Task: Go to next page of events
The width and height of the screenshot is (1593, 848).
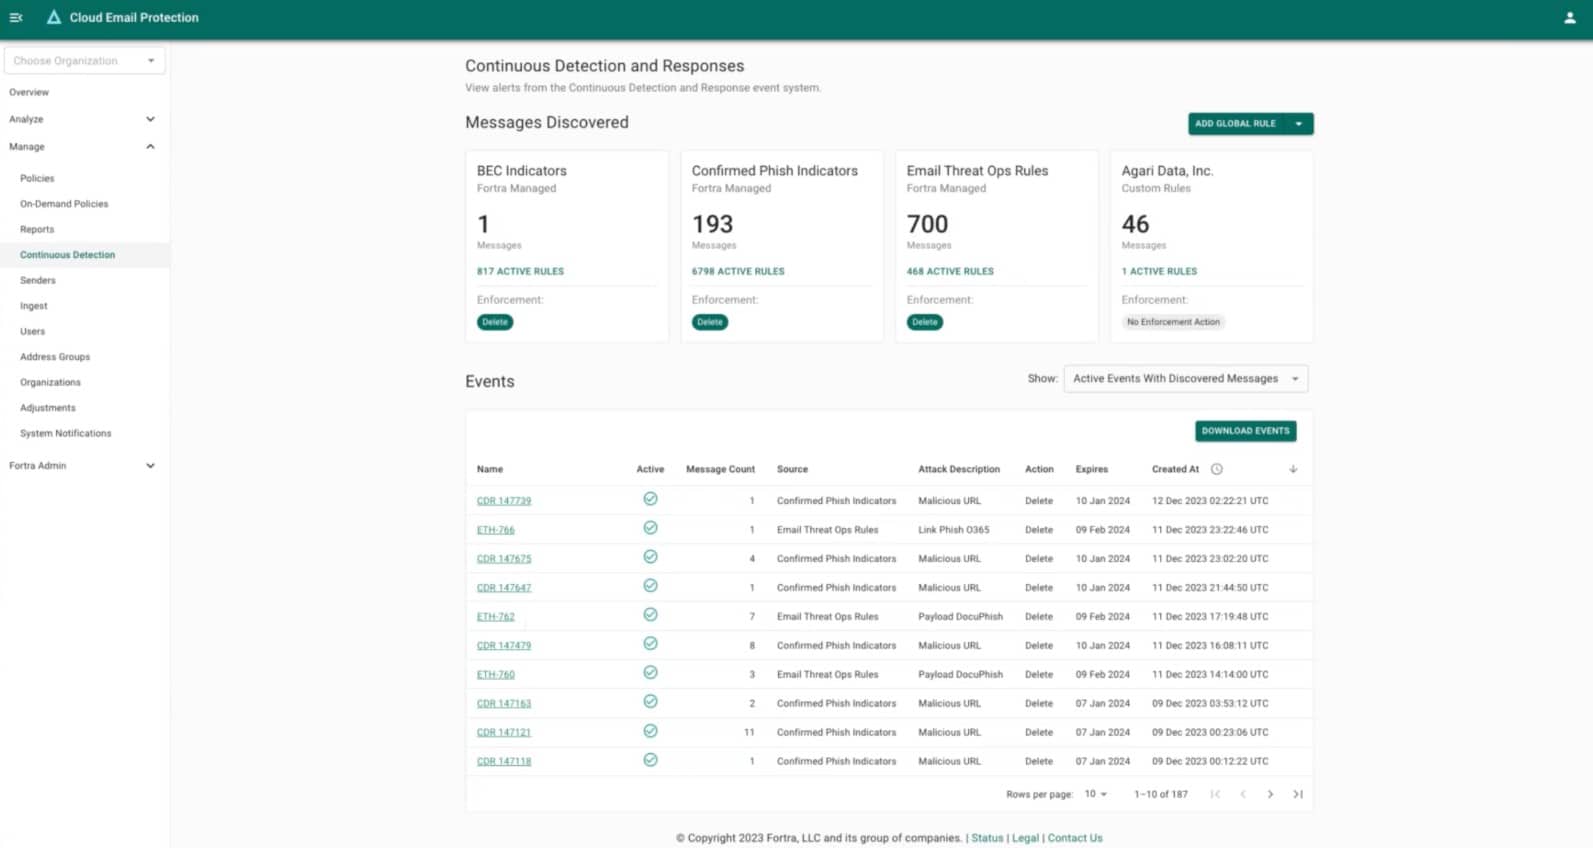Action: click(x=1271, y=794)
